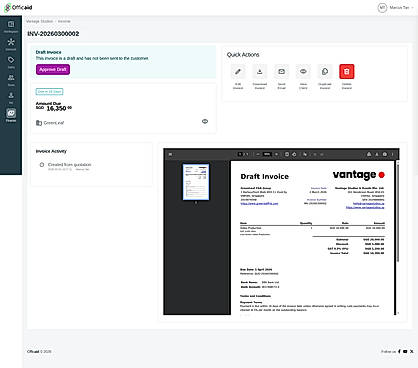Viewport: 418px width, 368px height.
Task: Click the Officaid logo
Action: [x=18, y=7]
